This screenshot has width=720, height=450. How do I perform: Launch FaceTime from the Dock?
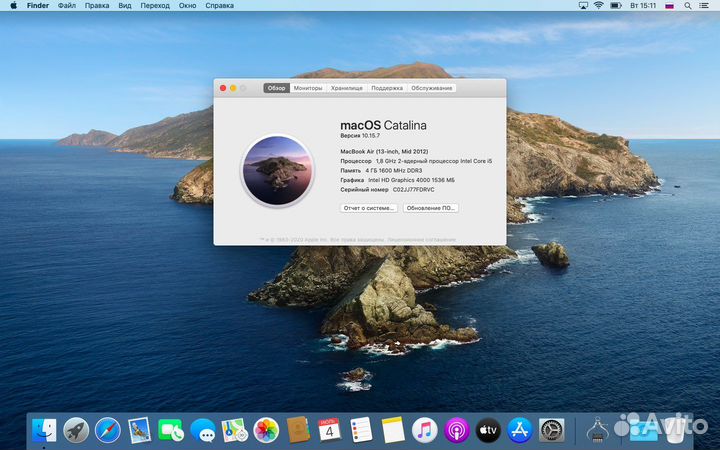click(171, 430)
